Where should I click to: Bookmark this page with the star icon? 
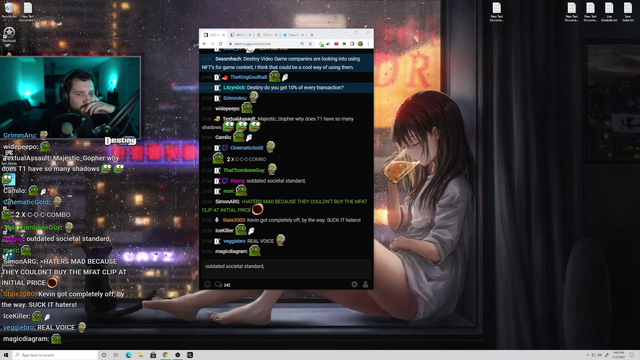310,44
